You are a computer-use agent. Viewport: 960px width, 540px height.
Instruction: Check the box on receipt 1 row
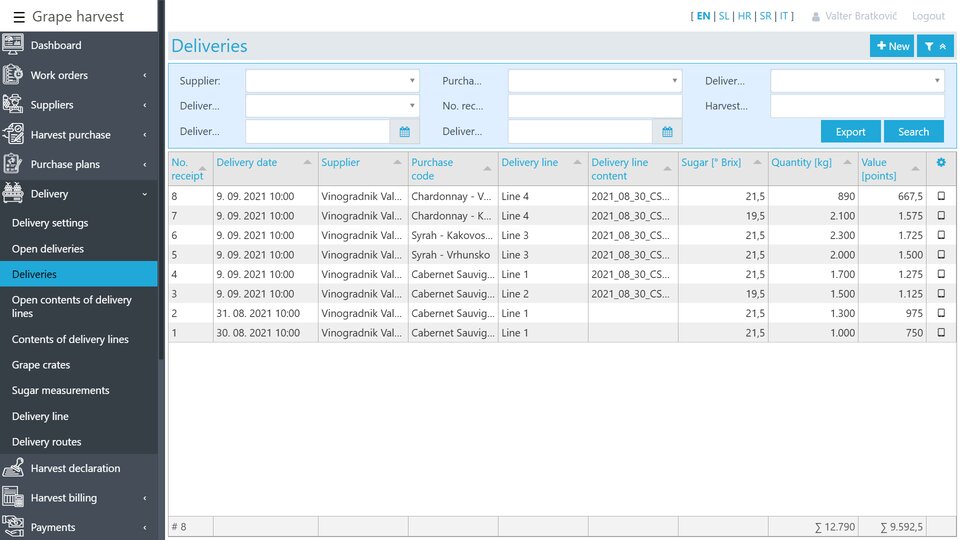[x=940, y=333]
